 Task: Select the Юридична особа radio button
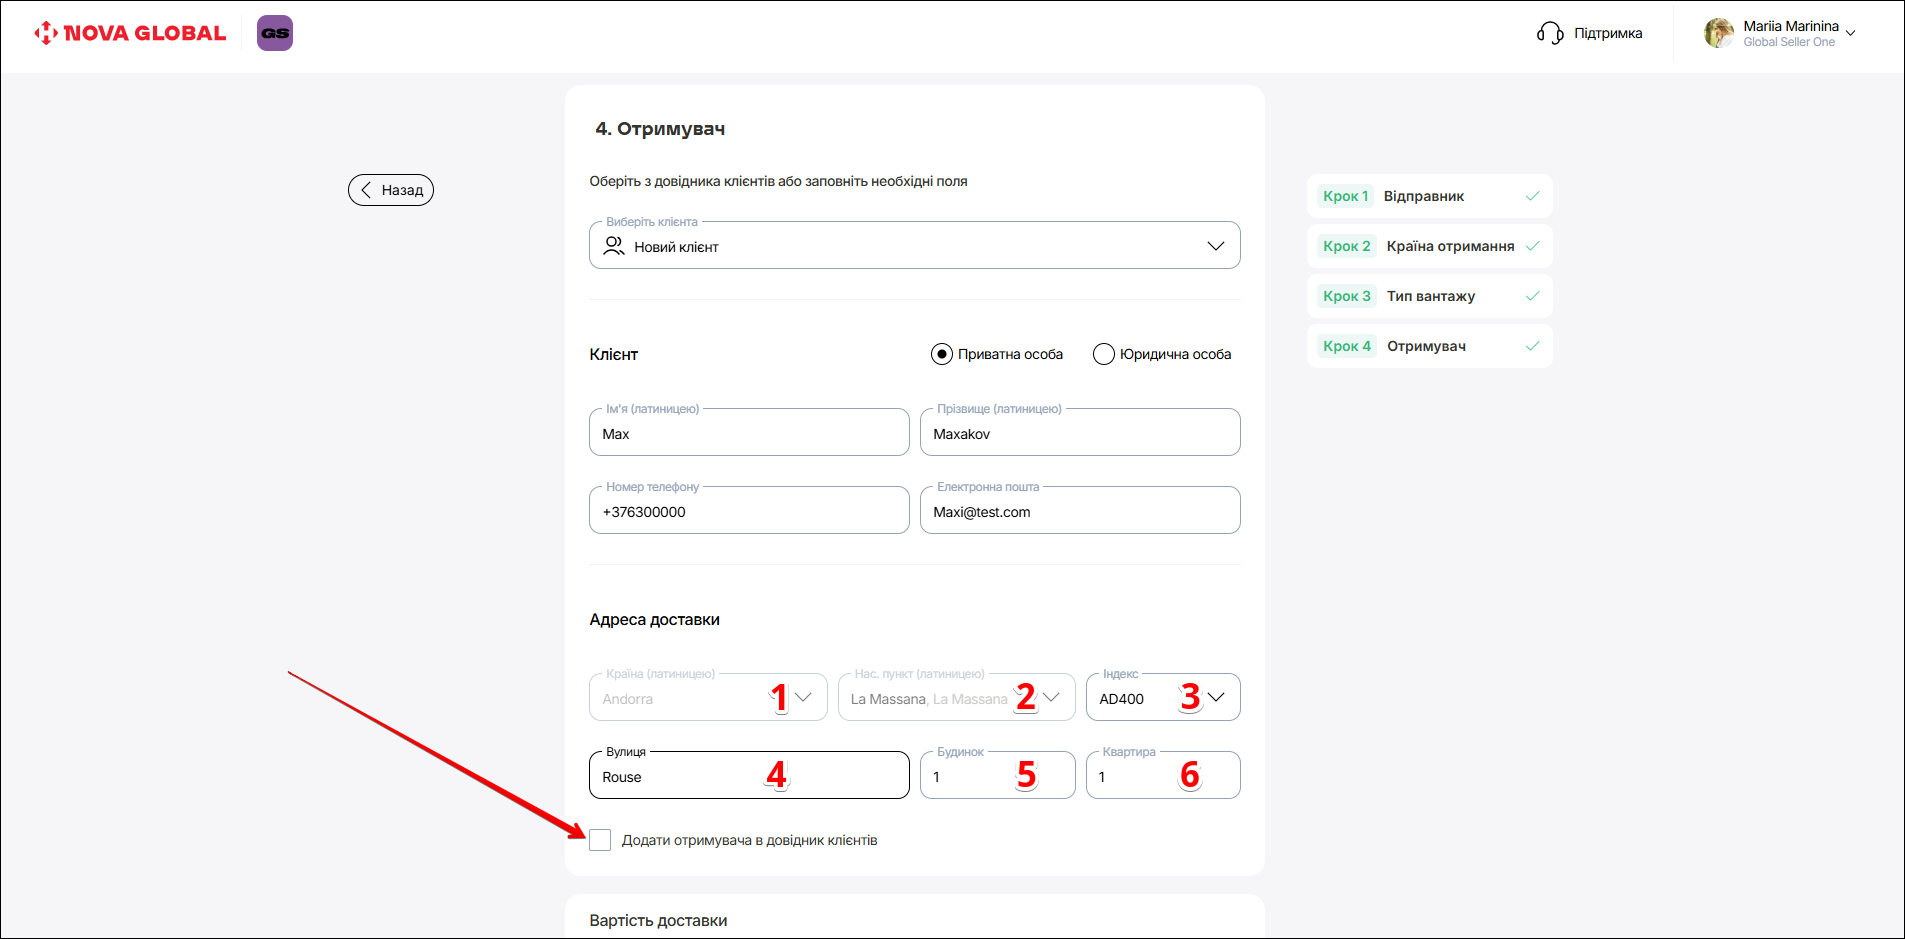[x=1103, y=354]
